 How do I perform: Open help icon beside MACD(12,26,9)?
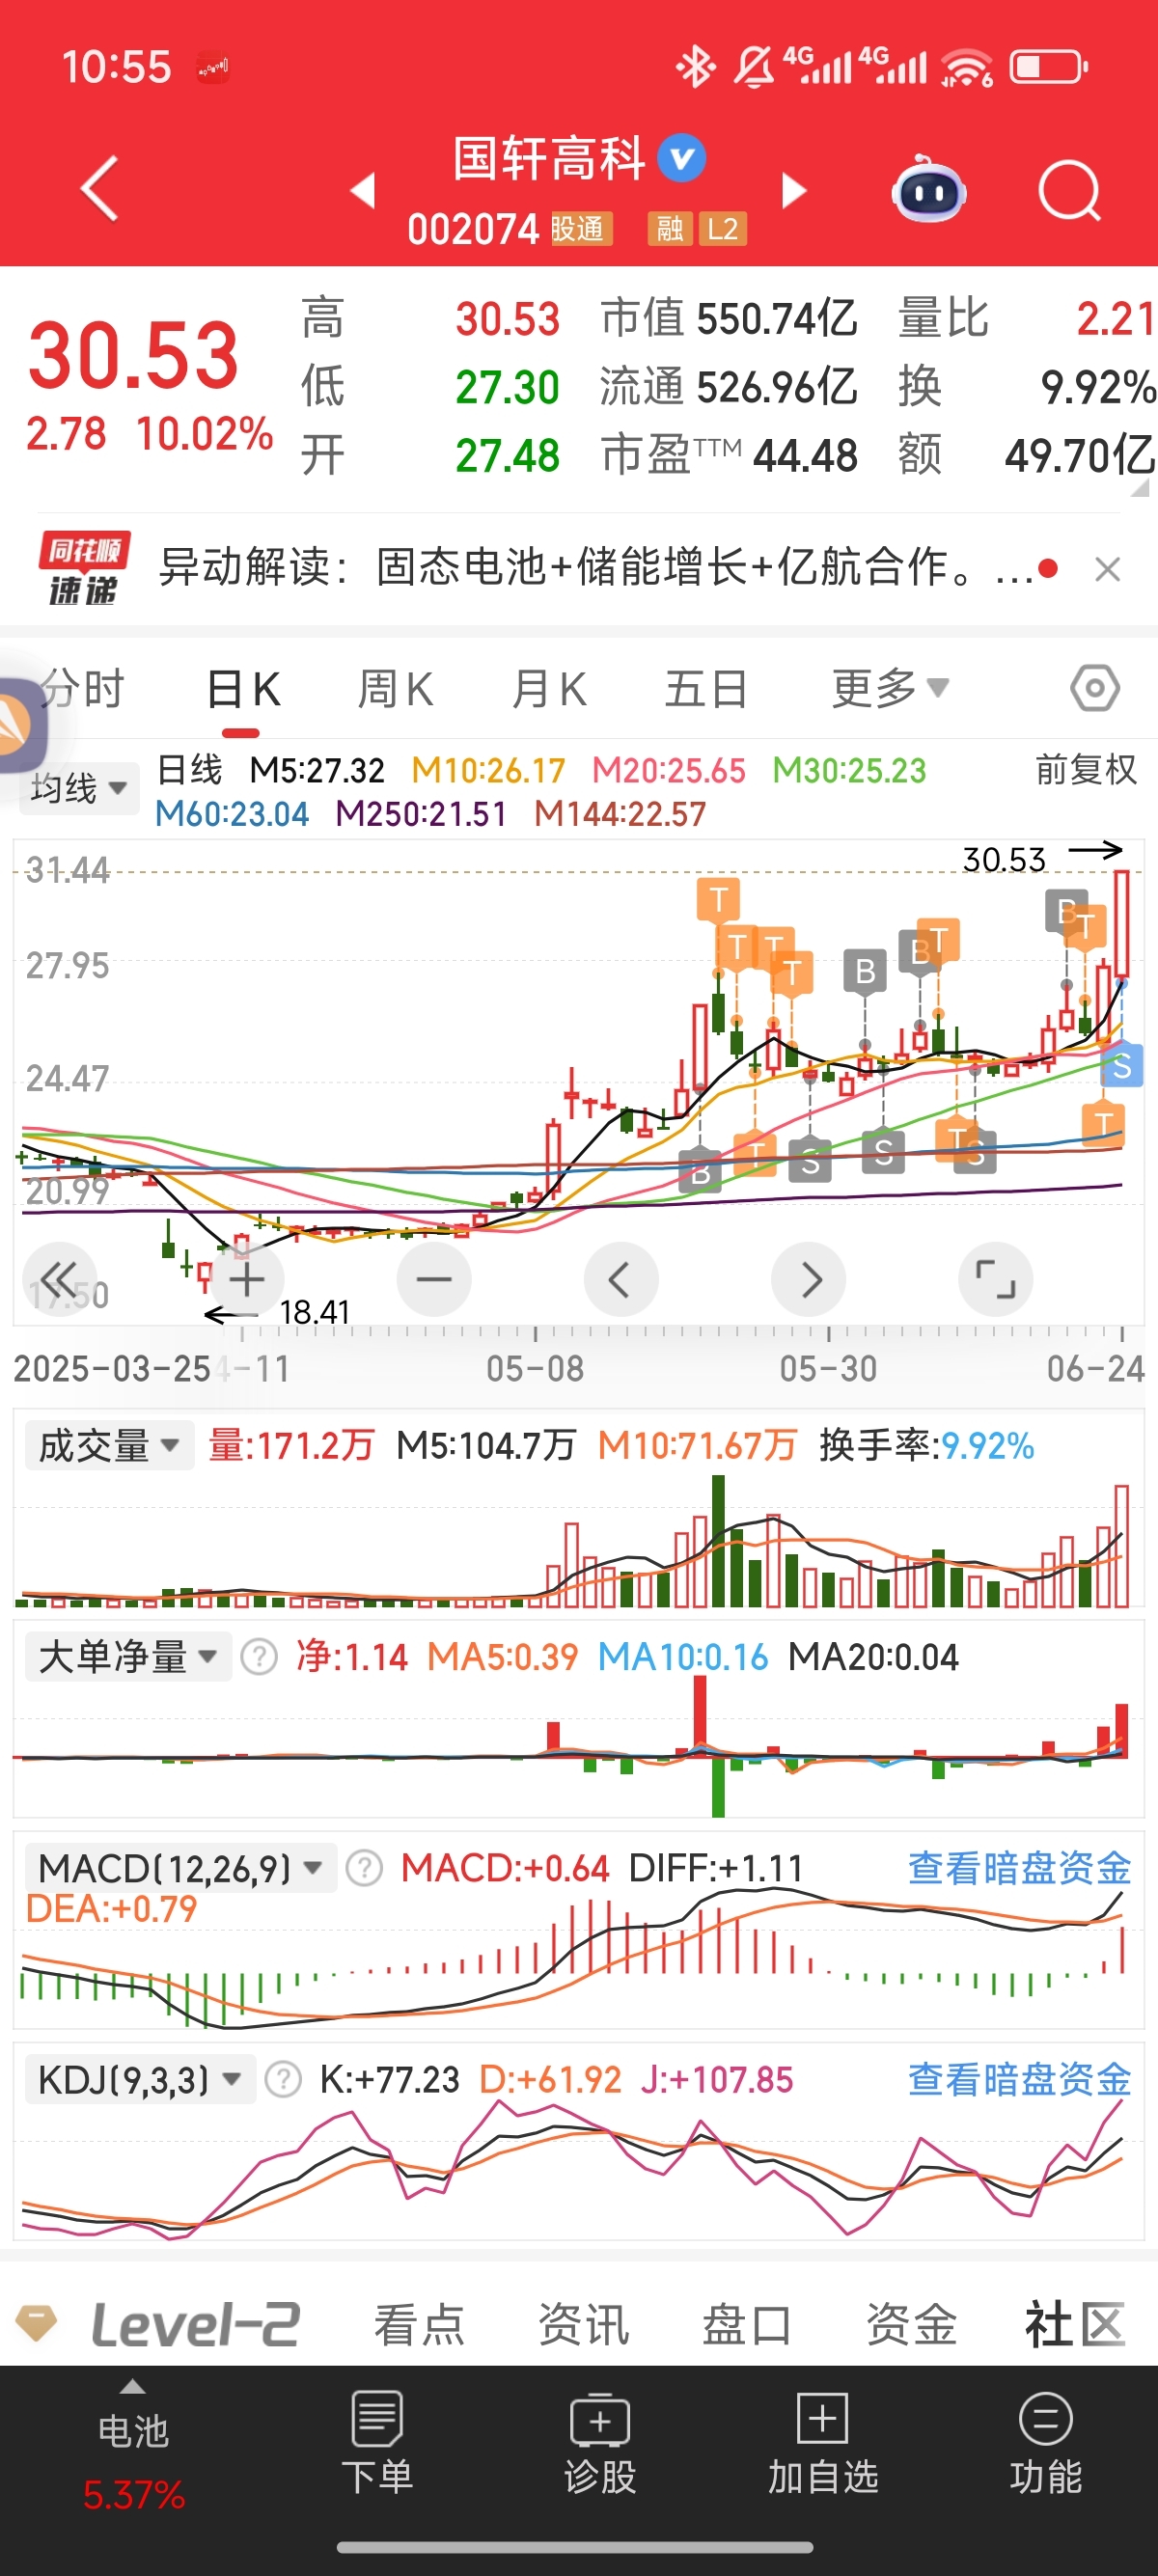[x=364, y=1868]
